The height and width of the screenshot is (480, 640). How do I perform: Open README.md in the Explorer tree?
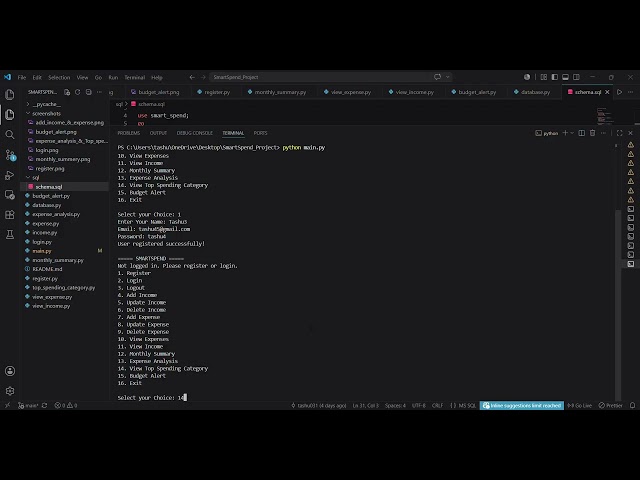pyautogui.click(x=47, y=269)
